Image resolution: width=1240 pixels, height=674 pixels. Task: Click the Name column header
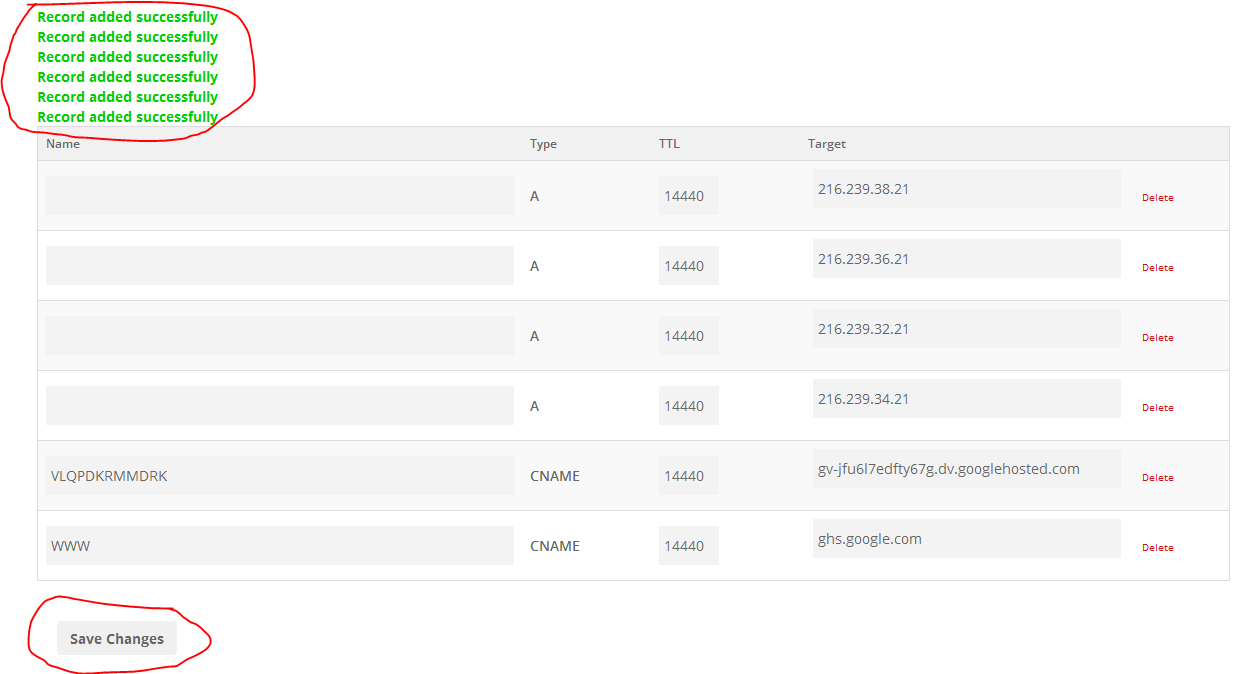click(63, 144)
